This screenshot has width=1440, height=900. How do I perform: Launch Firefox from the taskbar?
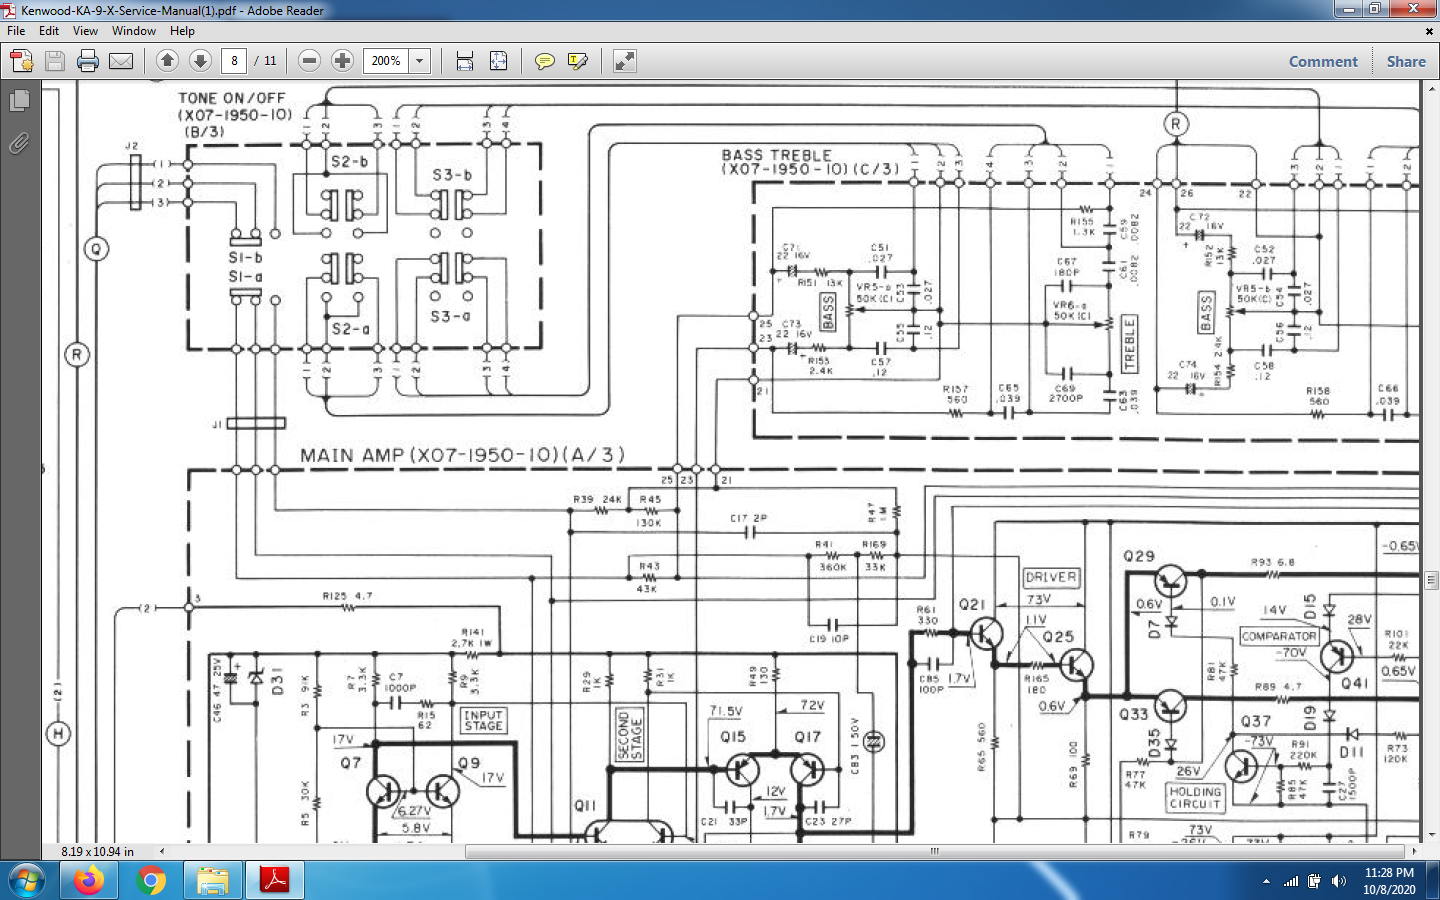pos(88,881)
